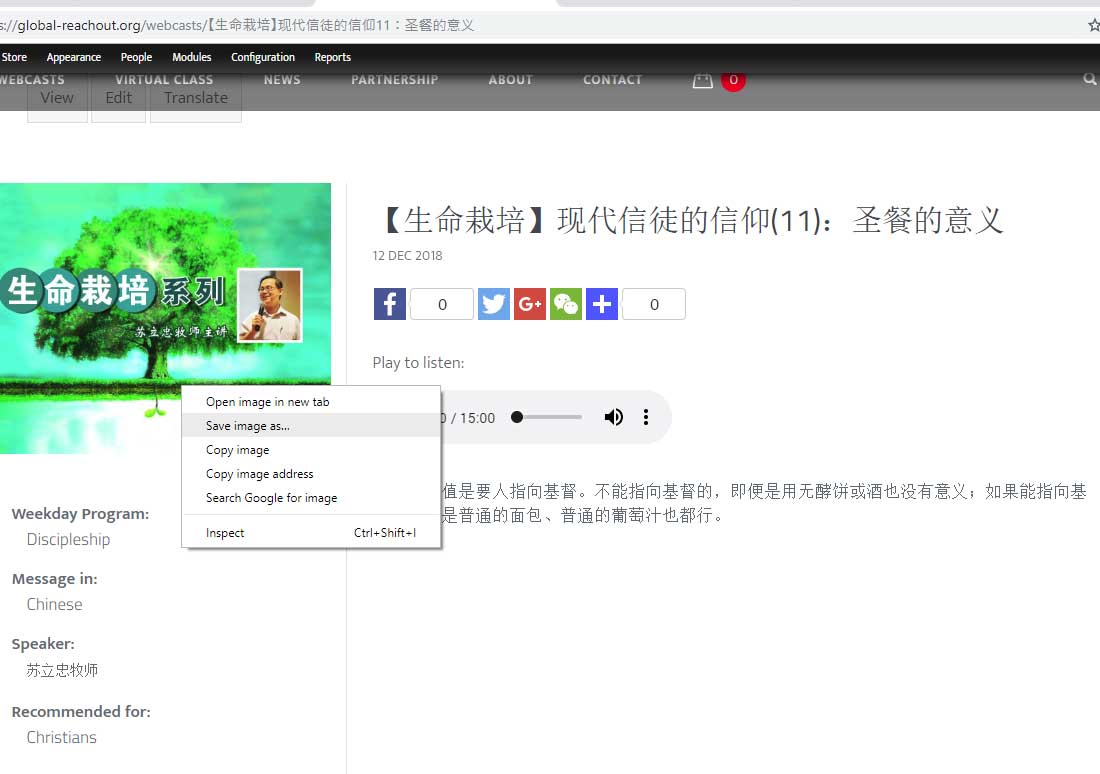Click the Speaker label
Screen dimensions: 1100x774
point(43,644)
